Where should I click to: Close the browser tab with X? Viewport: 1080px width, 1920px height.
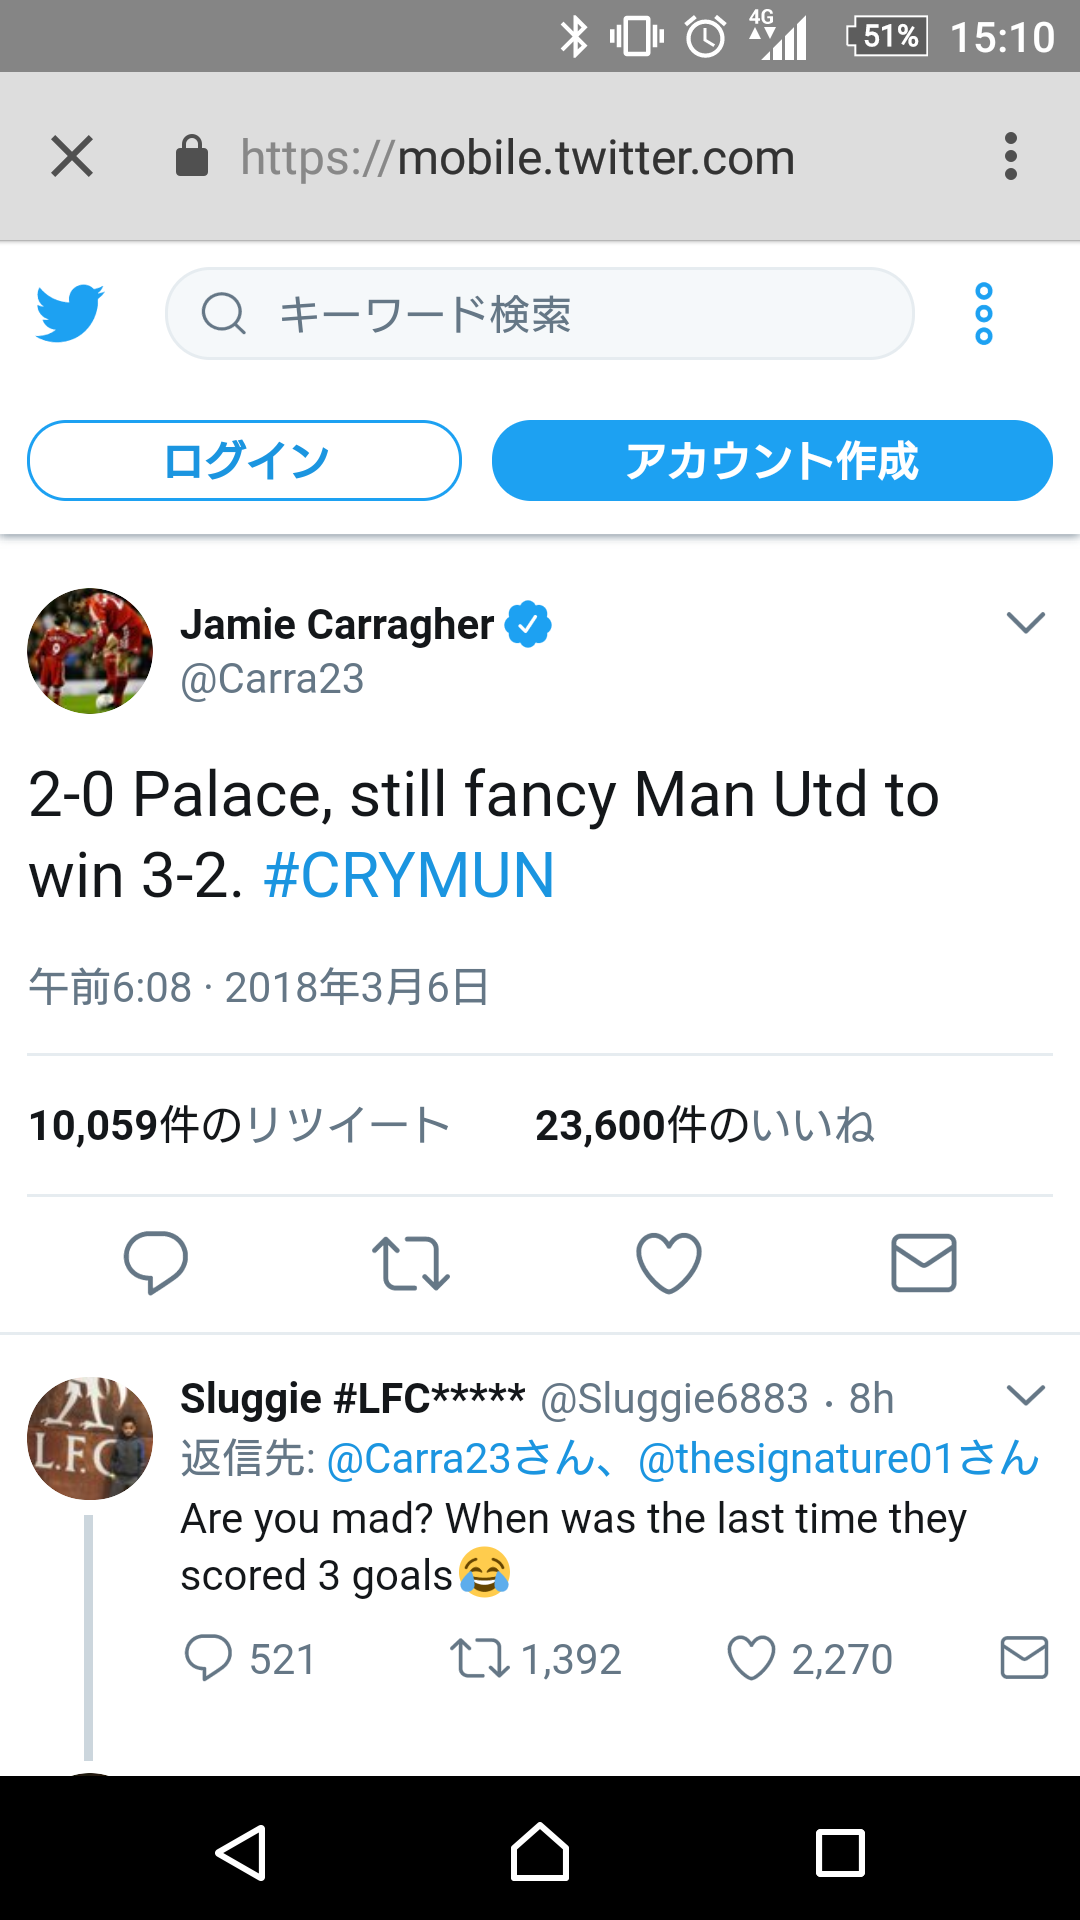click(x=72, y=157)
